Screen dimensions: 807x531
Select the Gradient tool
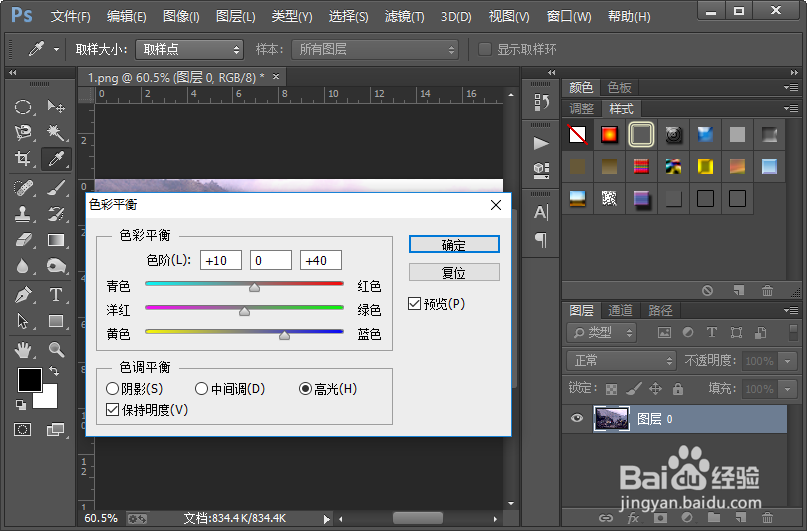(56, 240)
